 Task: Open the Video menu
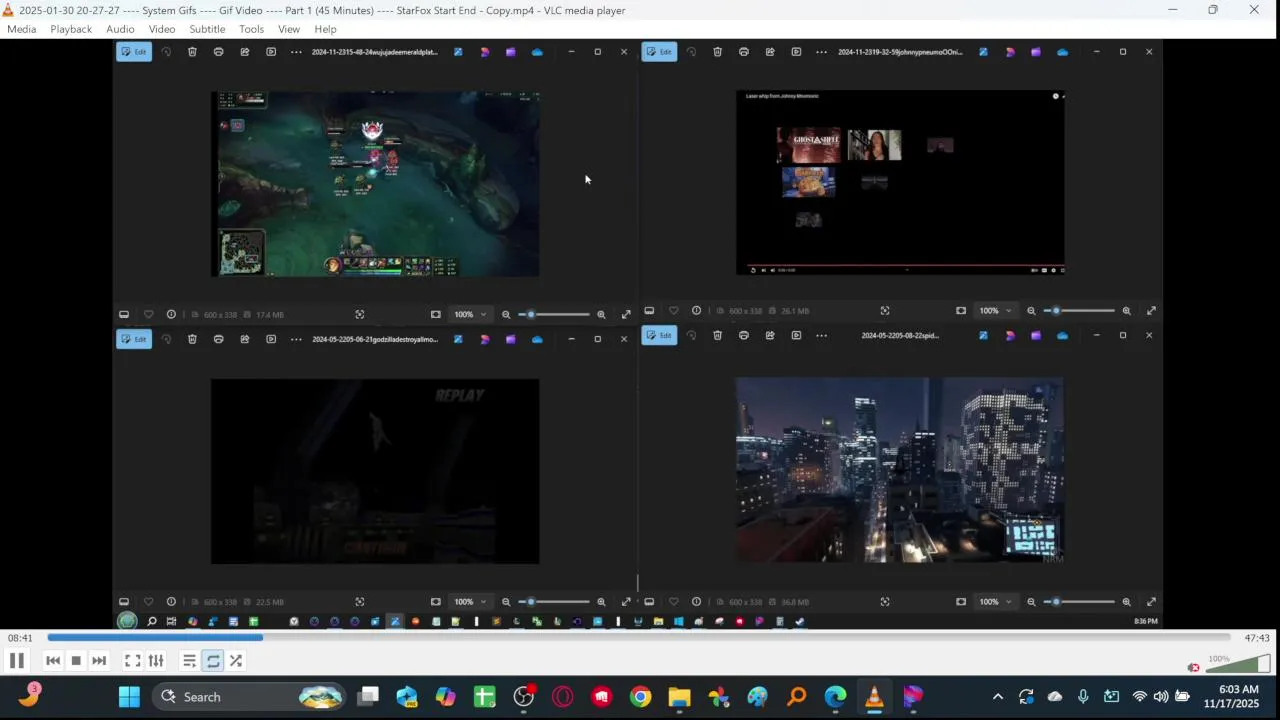point(162,29)
